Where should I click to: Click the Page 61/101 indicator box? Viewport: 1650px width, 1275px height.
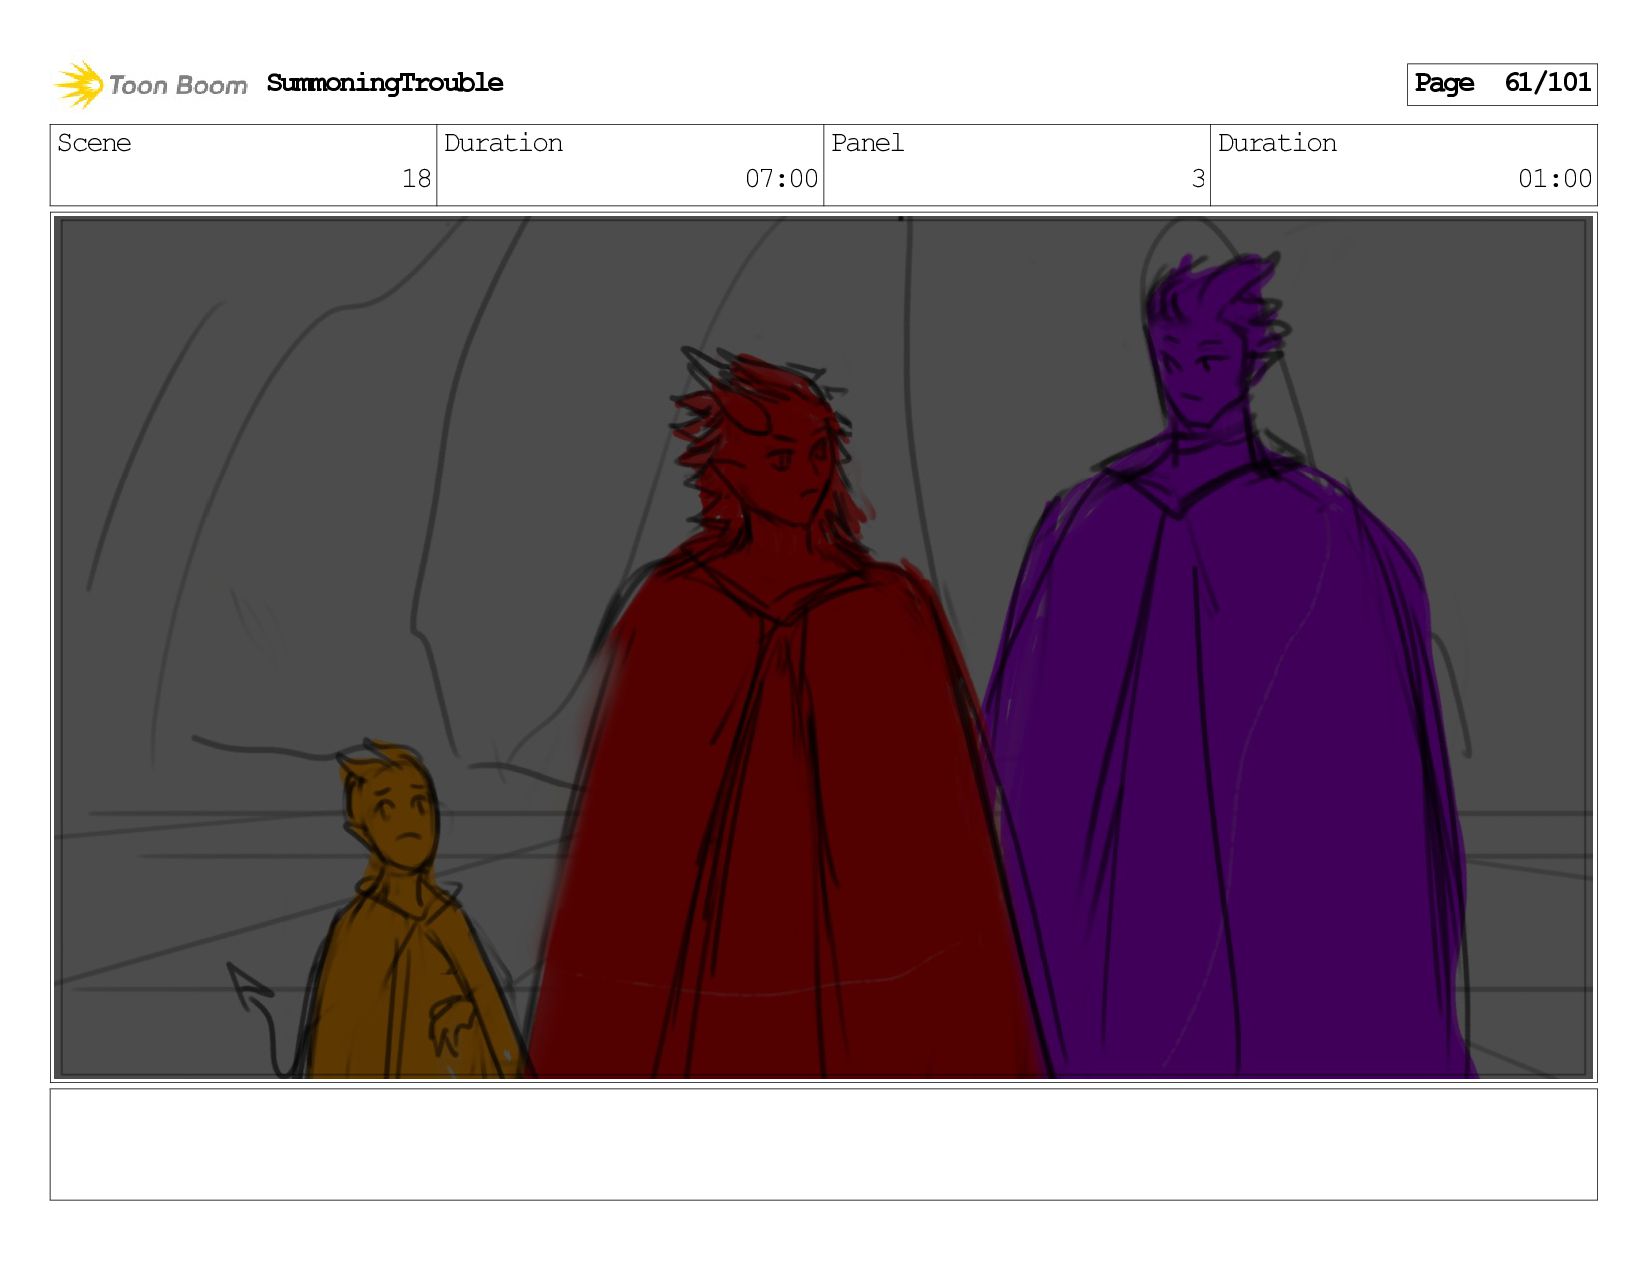point(1501,84)
